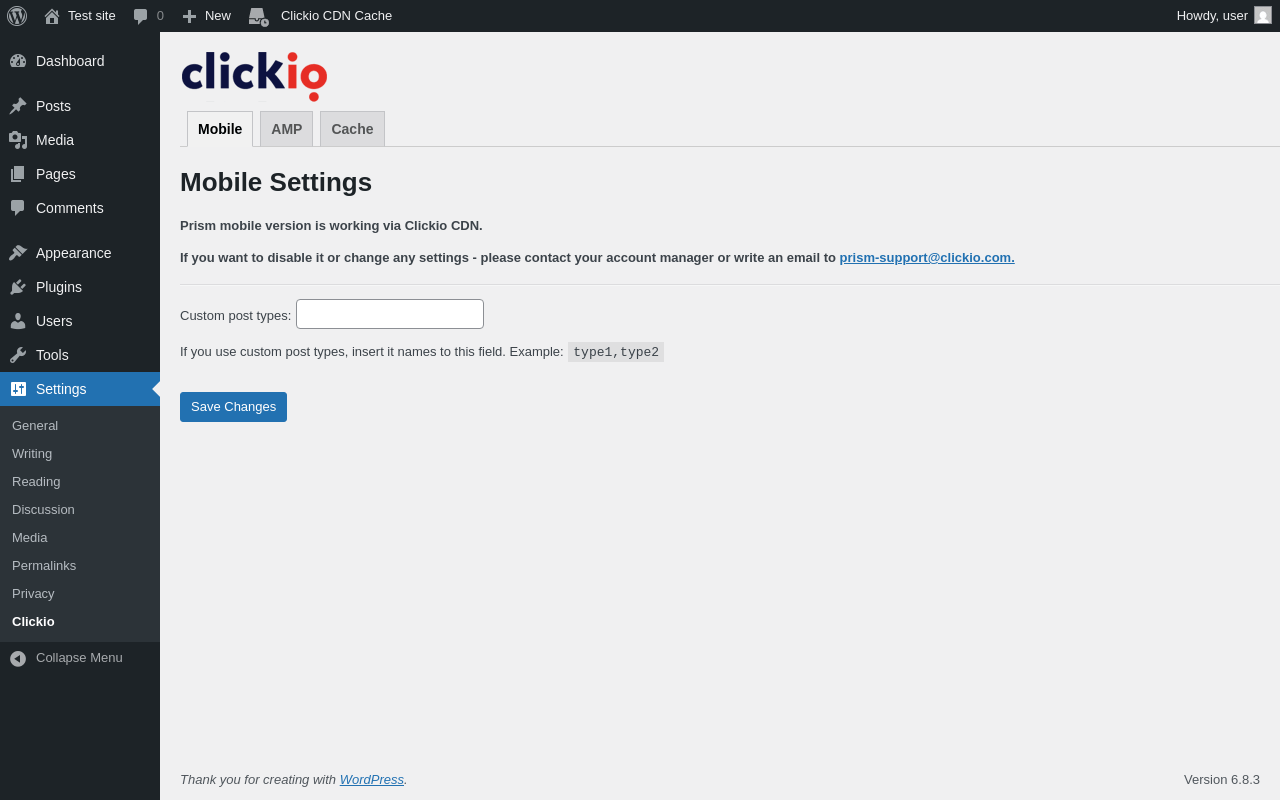The width and height of the screenshot is (1280, 800).
Task: Click the Media library icon
Action: pos(18,140)
